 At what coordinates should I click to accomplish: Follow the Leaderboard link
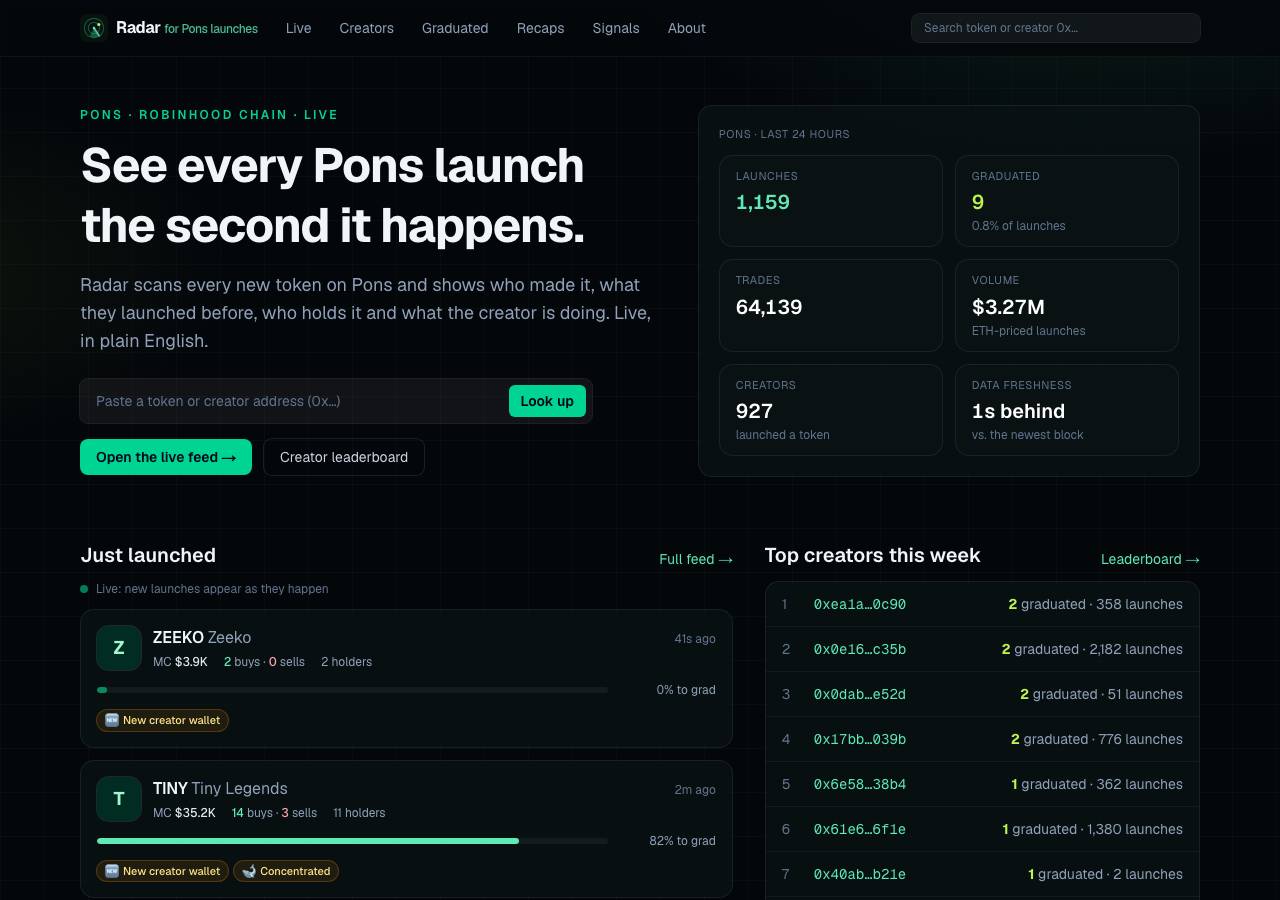coord(1150,559)
